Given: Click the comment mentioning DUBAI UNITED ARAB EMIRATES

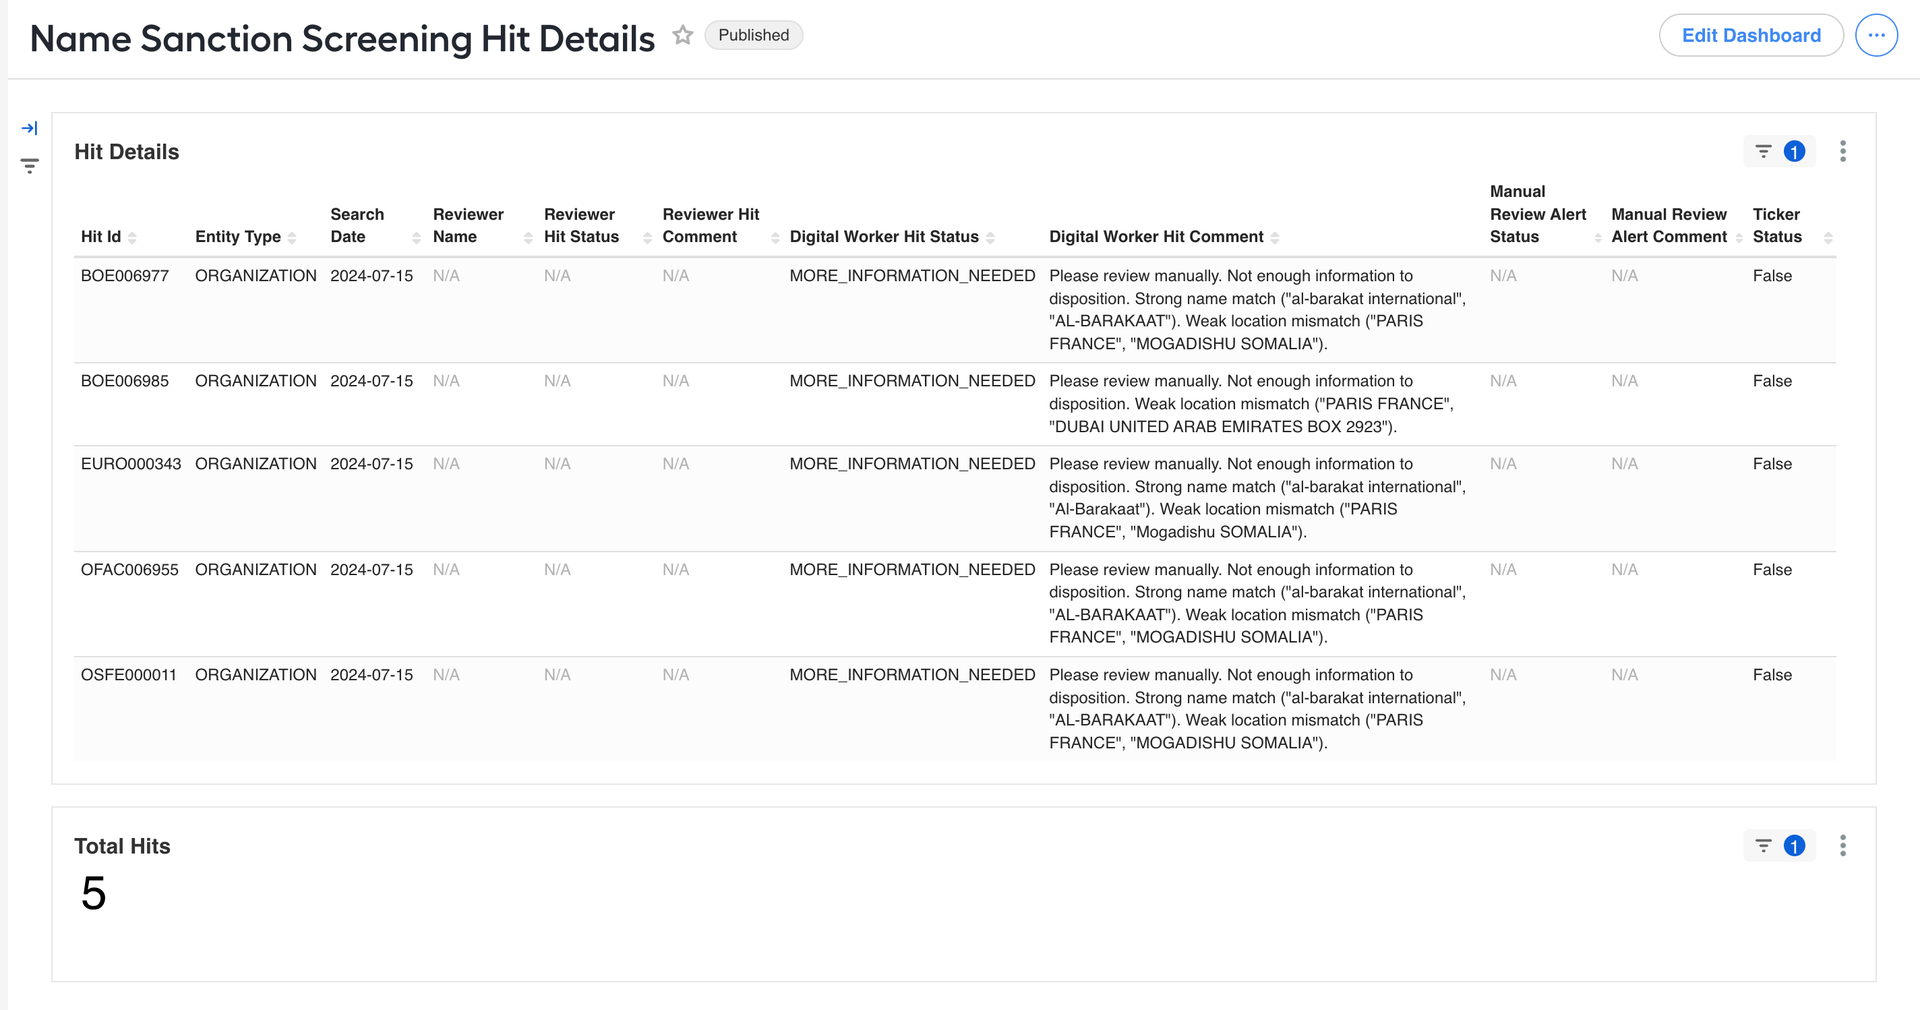Looking at the screenshot, I should point(1252,404).
